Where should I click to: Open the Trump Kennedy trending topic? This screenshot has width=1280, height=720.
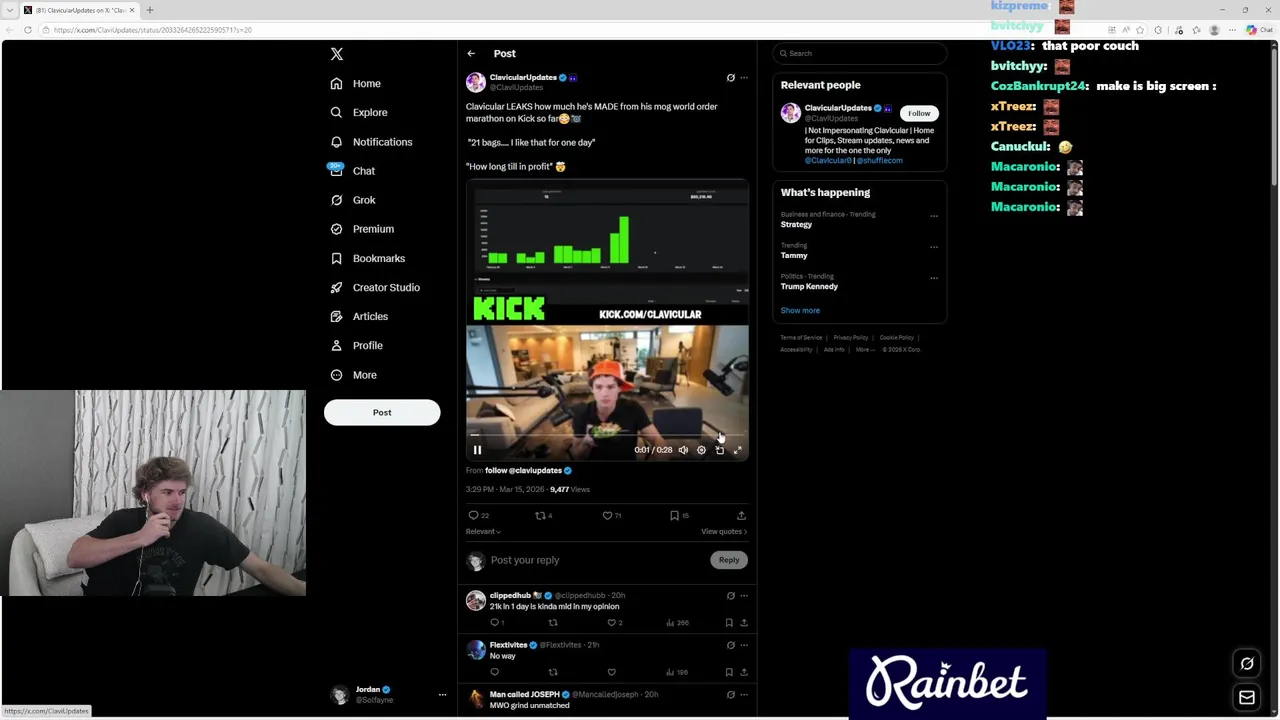coord(809,287)
